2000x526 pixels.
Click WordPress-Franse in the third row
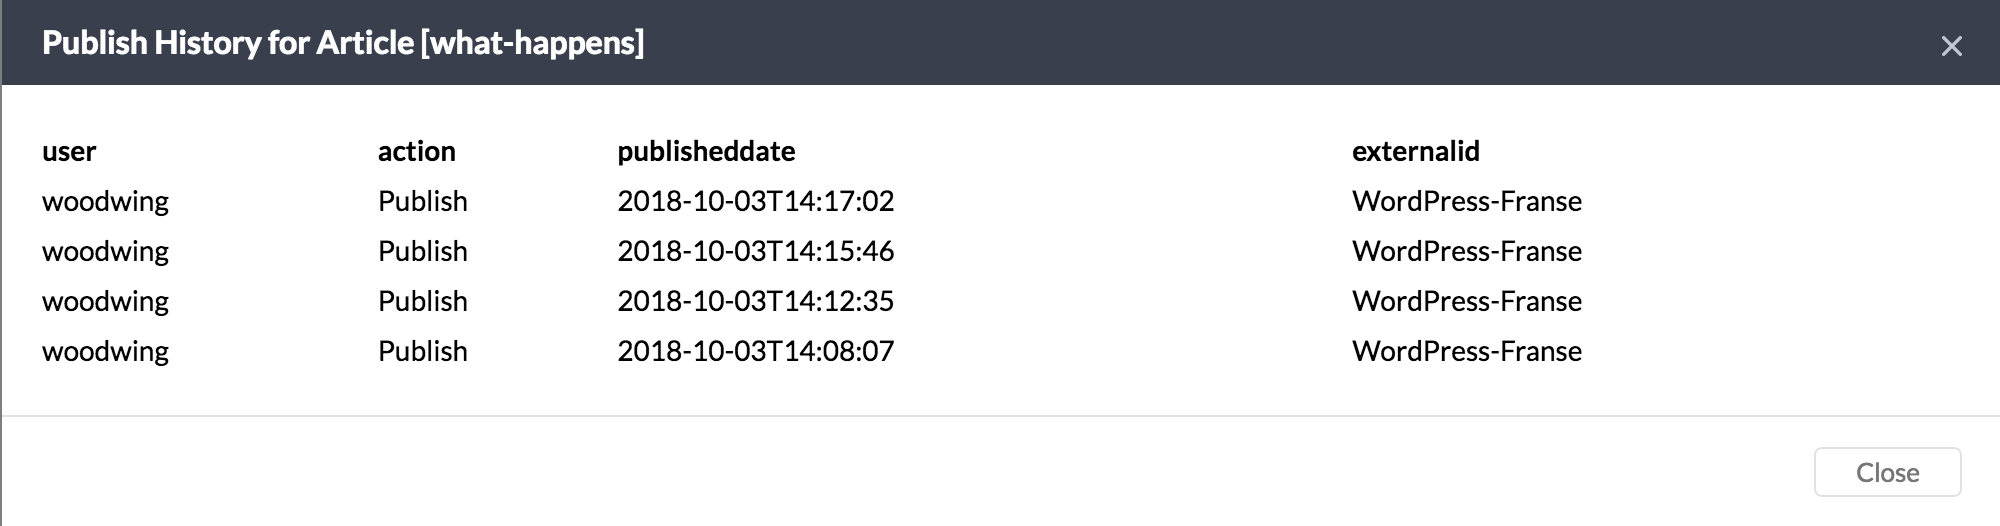1466,301
